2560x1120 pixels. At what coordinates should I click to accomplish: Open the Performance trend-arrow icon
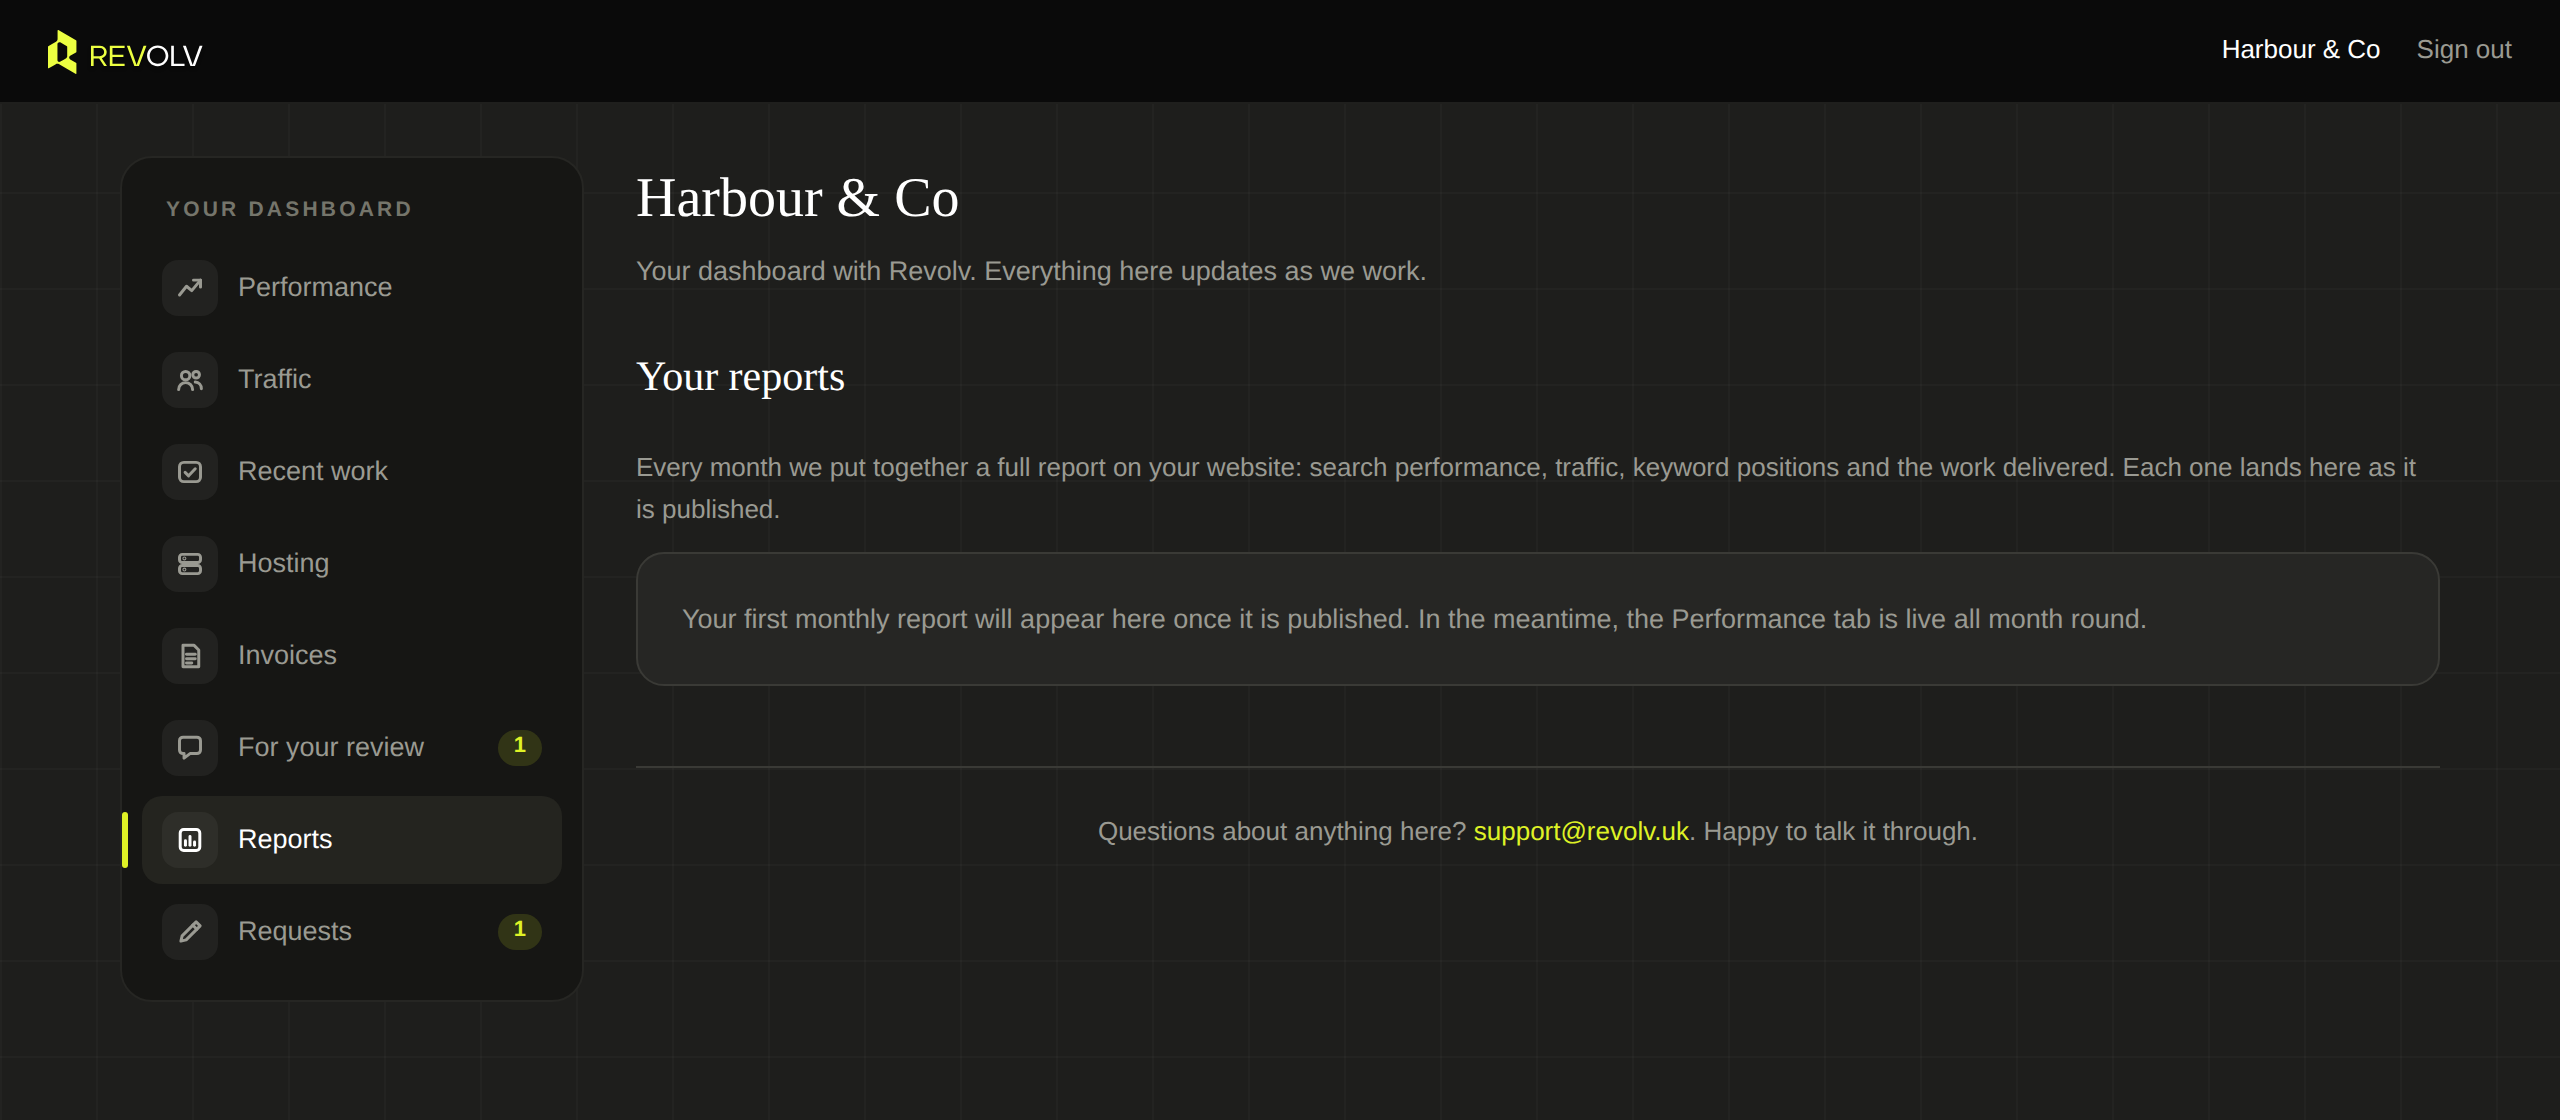190,288
